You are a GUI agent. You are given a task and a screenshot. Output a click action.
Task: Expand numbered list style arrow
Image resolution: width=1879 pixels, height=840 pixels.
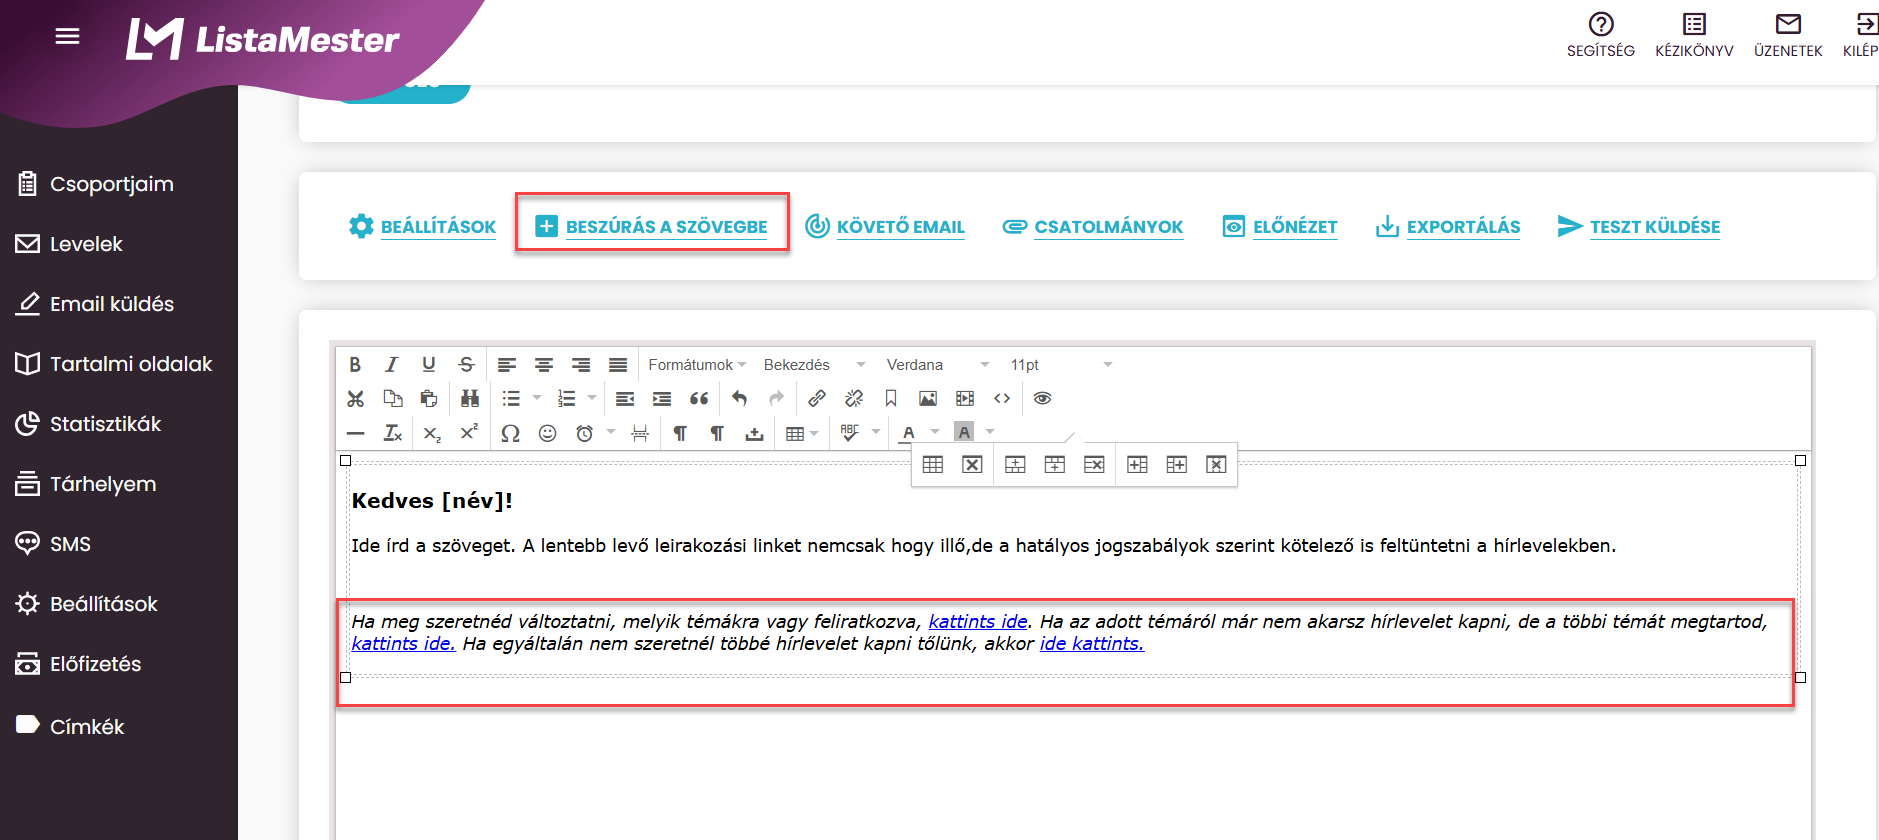592,398
